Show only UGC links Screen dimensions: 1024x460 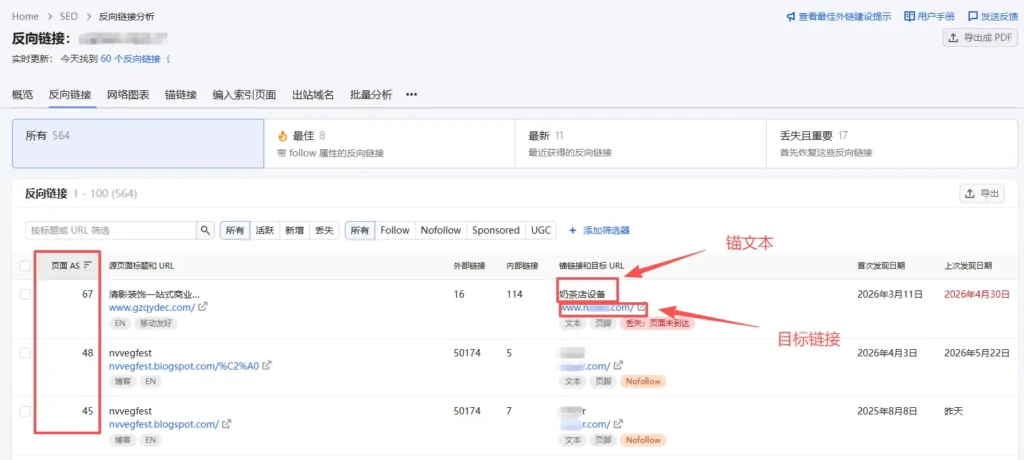tap(541, 230)
